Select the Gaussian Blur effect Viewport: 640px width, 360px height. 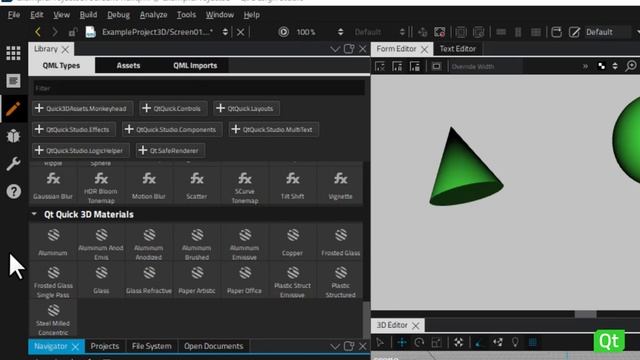(x=53, y=185)
